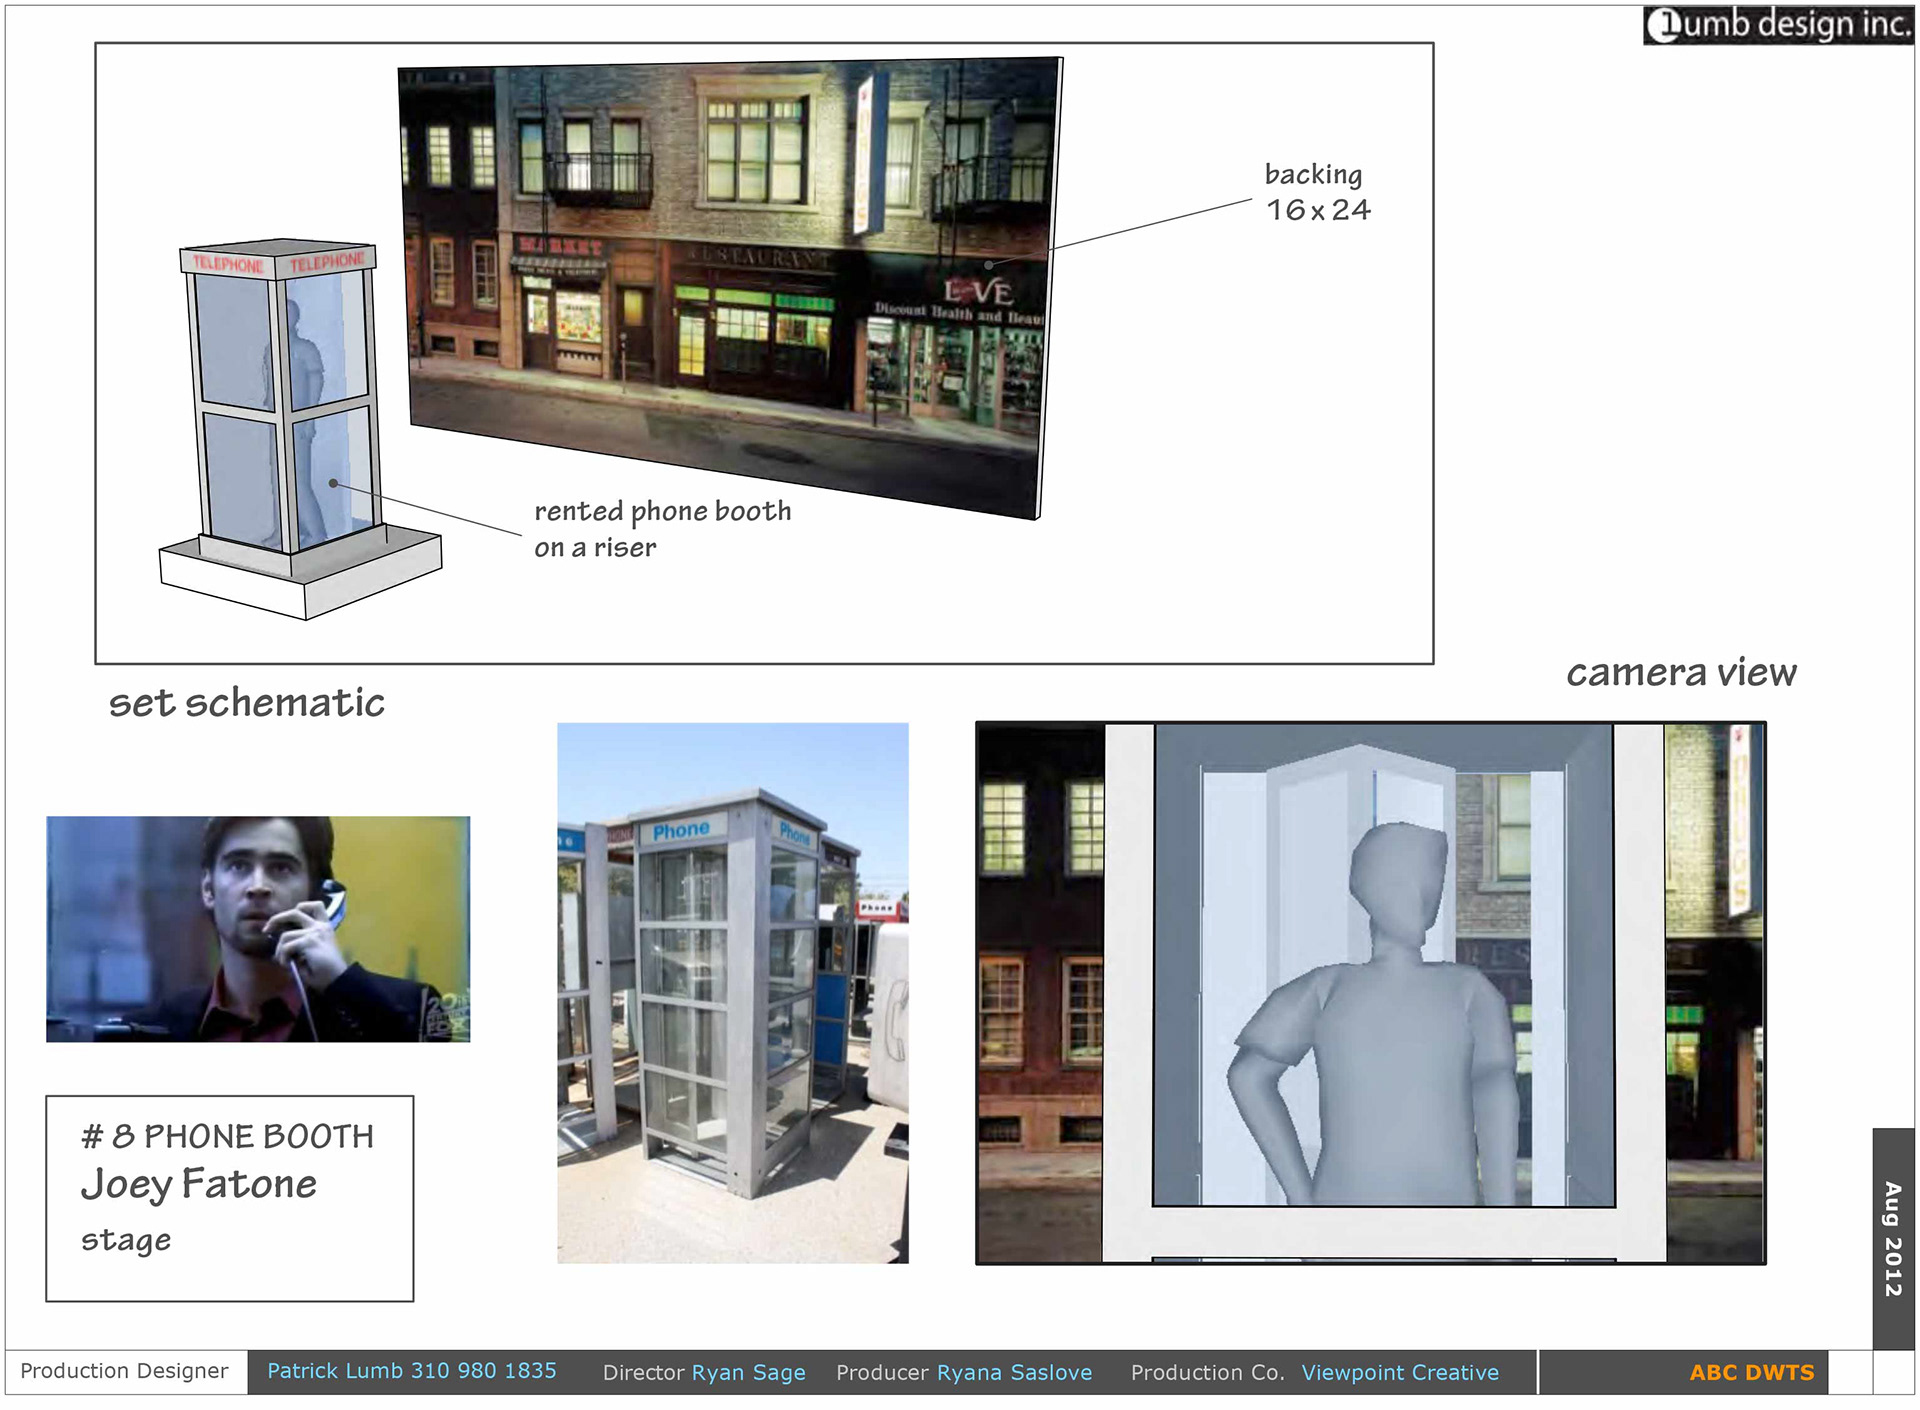1920x1410 pixels.
Task: Click the lumb design inc. logo
Action: pos(1778,25)
